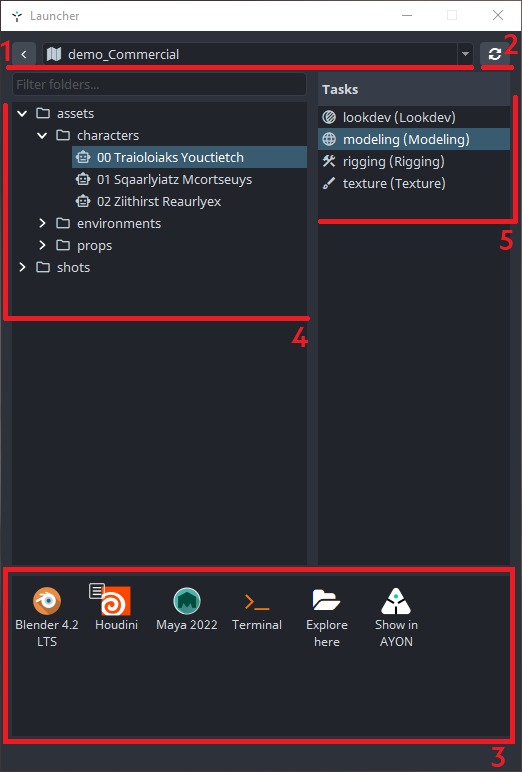Open the demo_Commercial project dropdown arrow
Screen dimensions: 522x772
coord(465,54)
